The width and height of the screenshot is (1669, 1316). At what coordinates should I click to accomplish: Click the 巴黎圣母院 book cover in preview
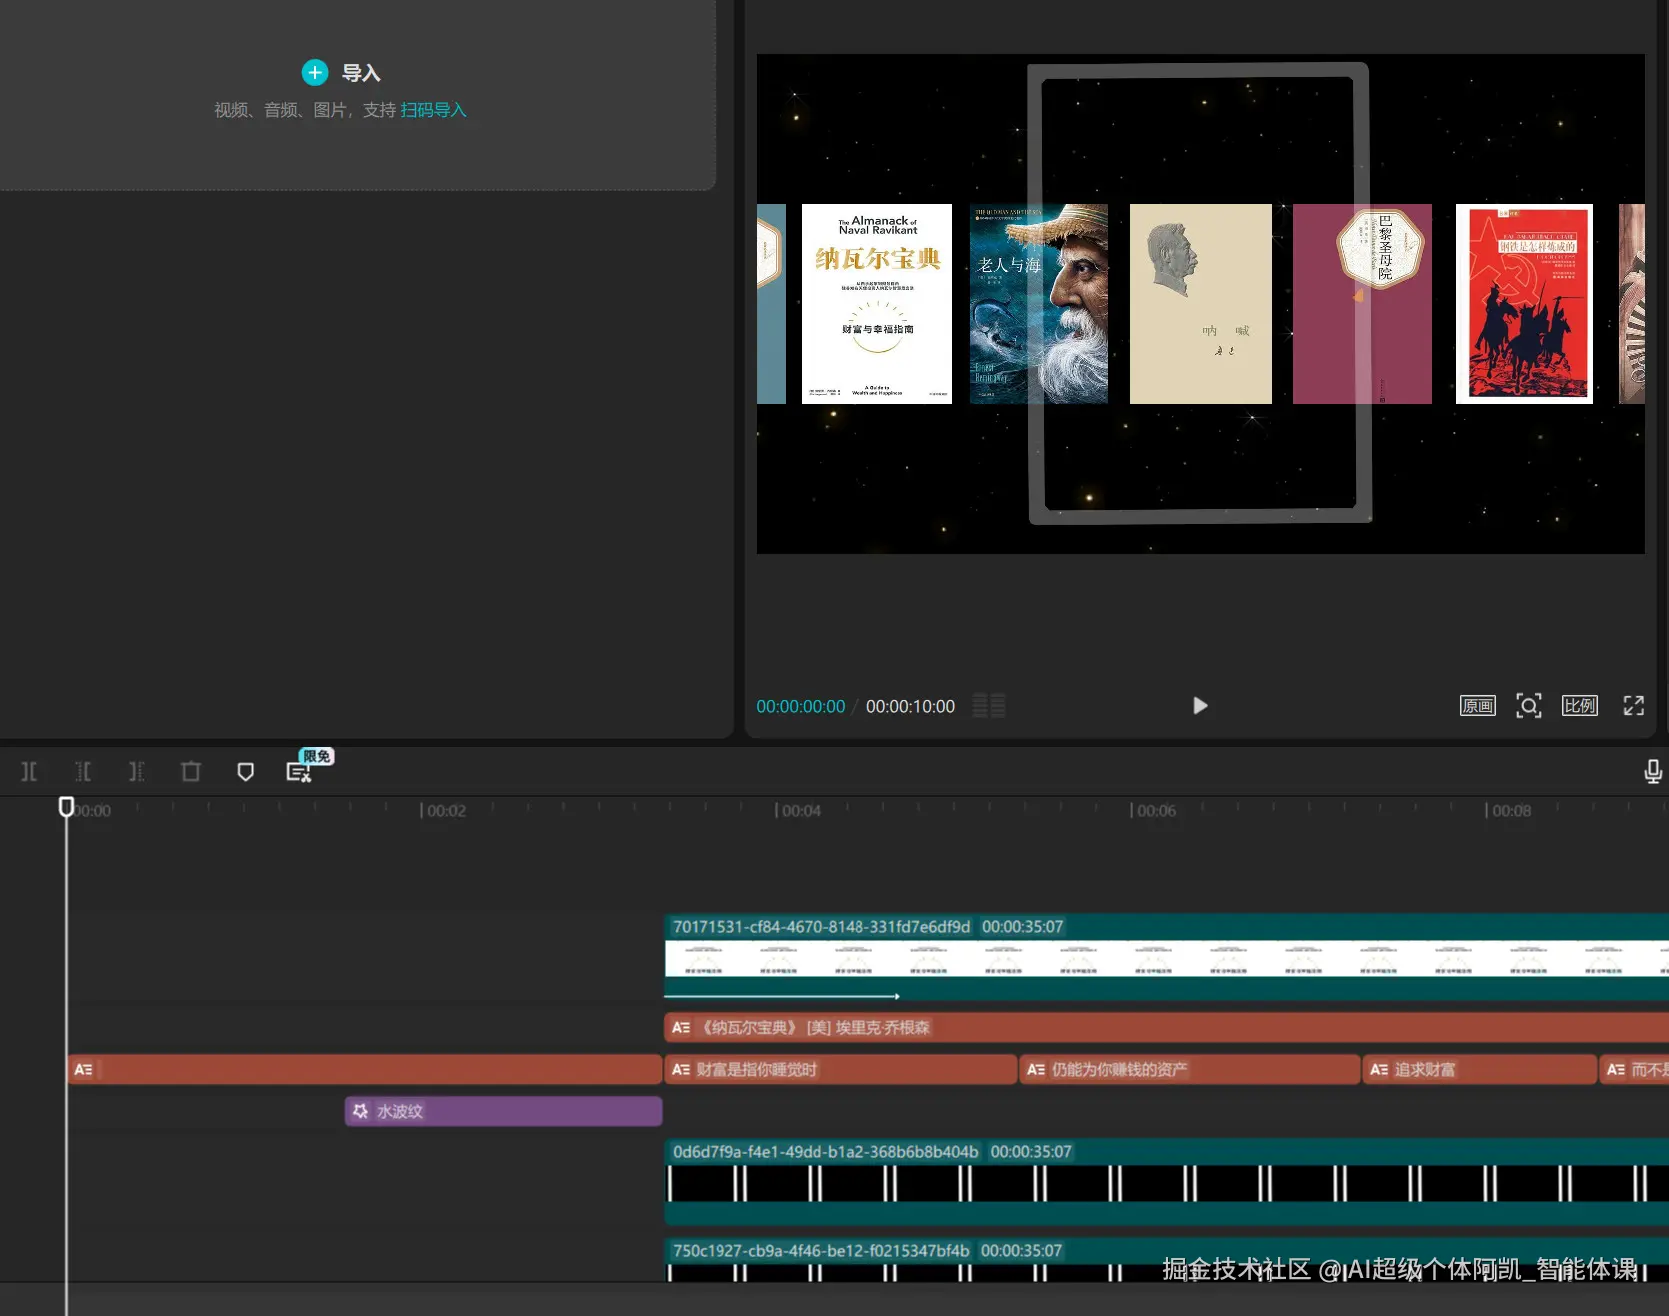[x=1362, y=304]
